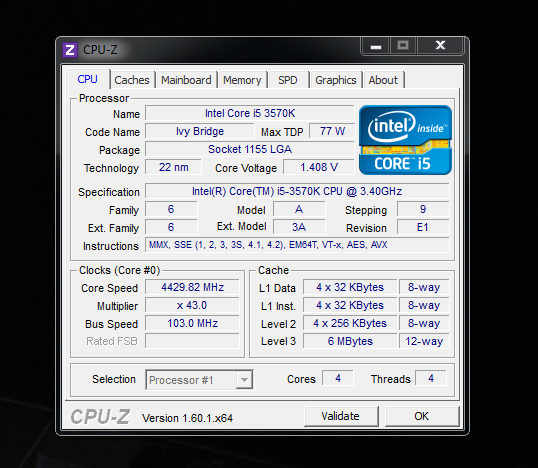Close the CPU-Z window

[440, 46]
